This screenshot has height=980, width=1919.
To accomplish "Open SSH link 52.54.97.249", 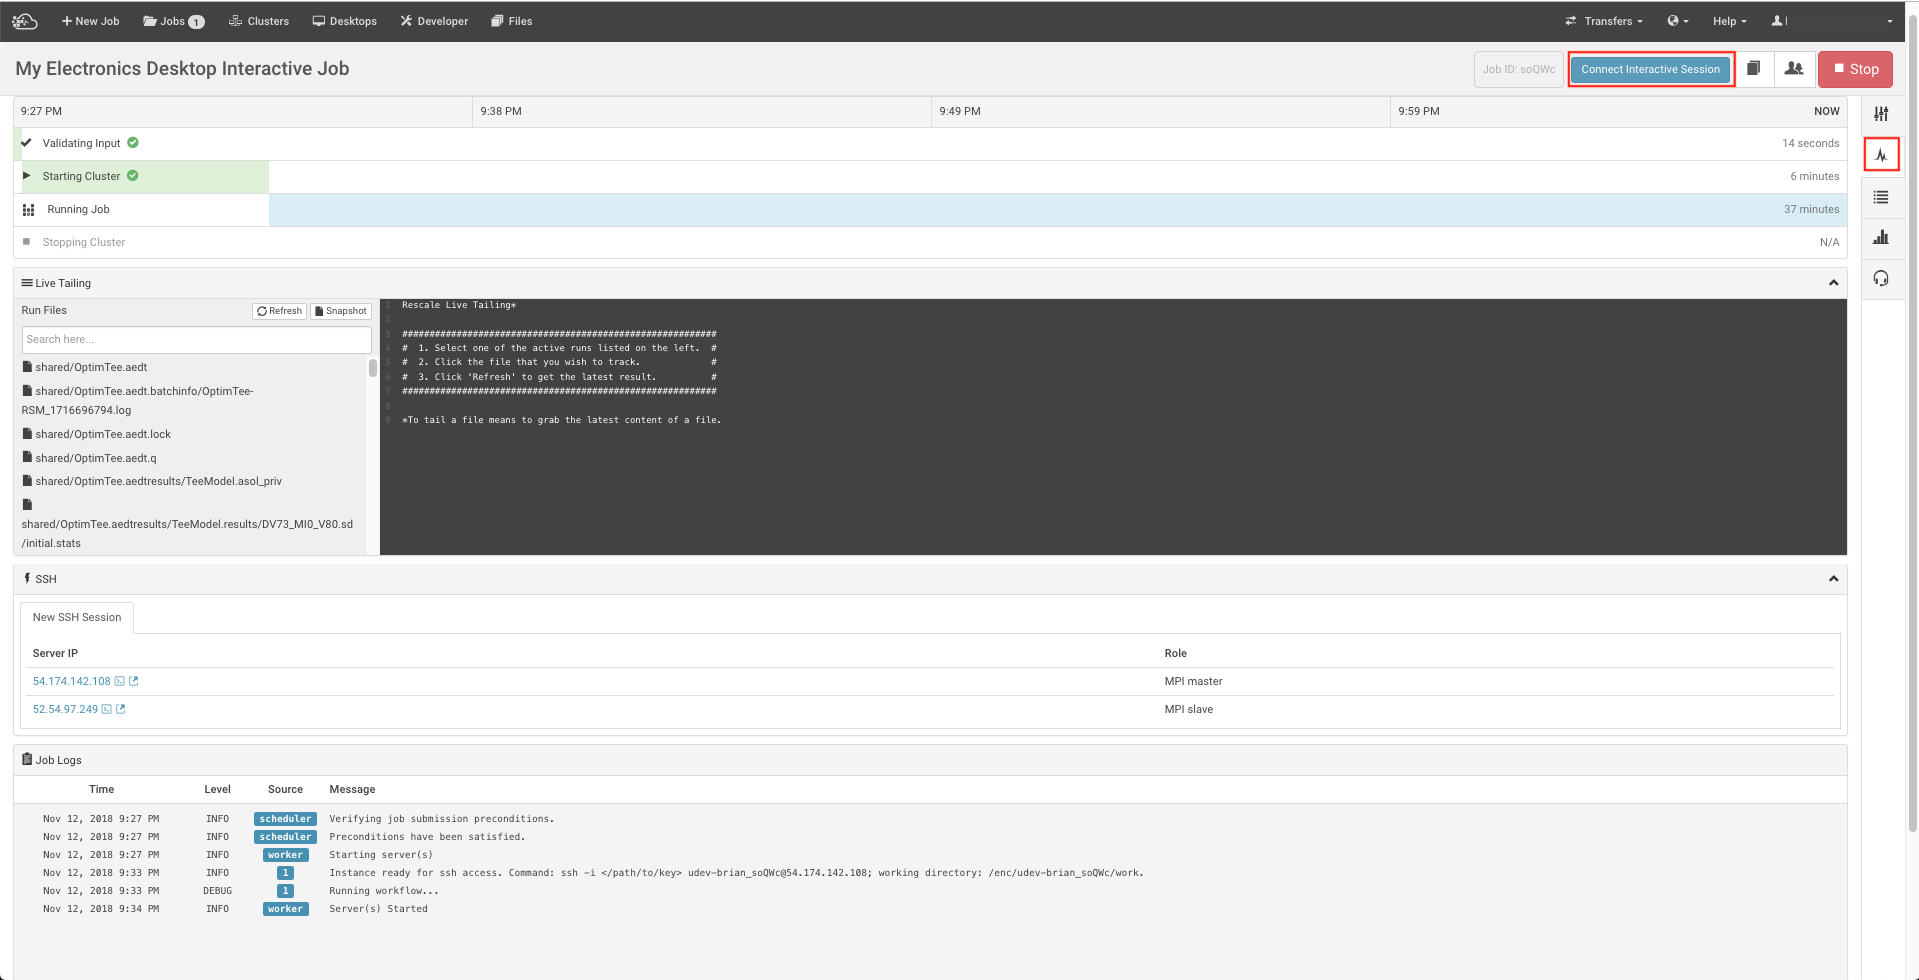I will pyautogui.click(x=65, y=709).
